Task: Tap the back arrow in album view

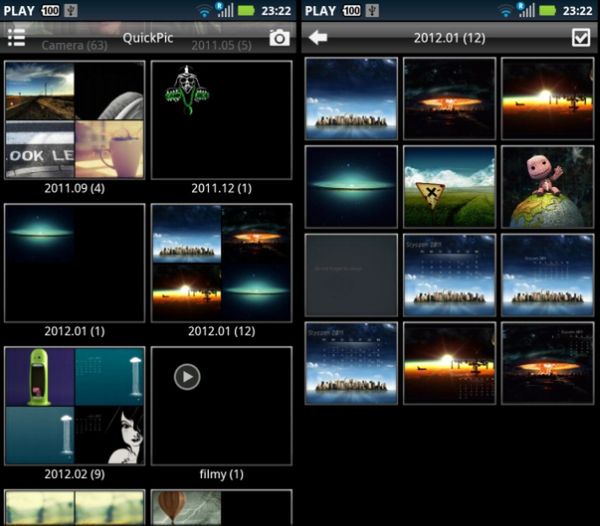Action: pos(318,37)
